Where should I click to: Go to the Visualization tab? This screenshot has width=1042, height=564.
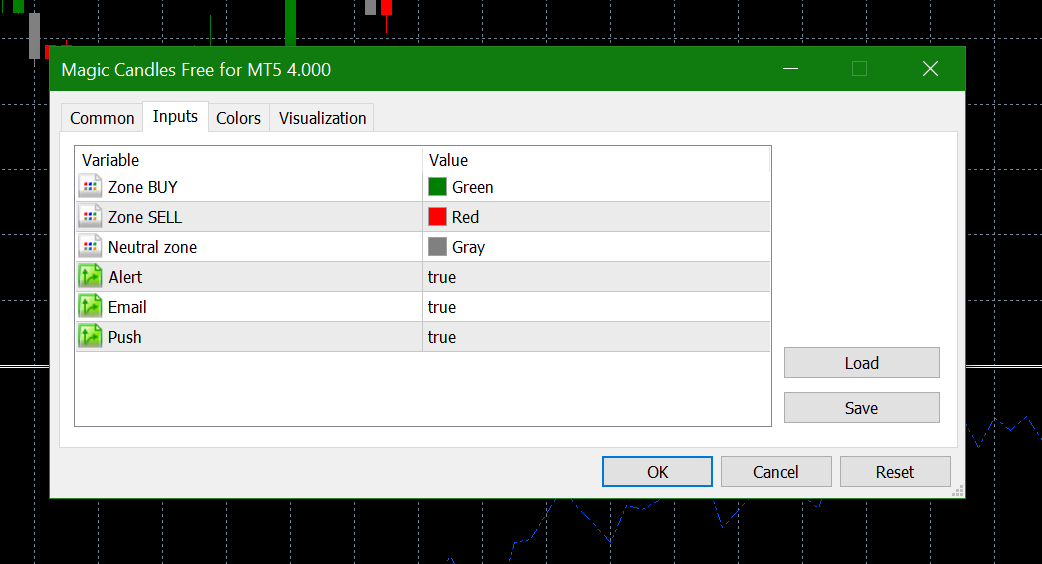322,118
